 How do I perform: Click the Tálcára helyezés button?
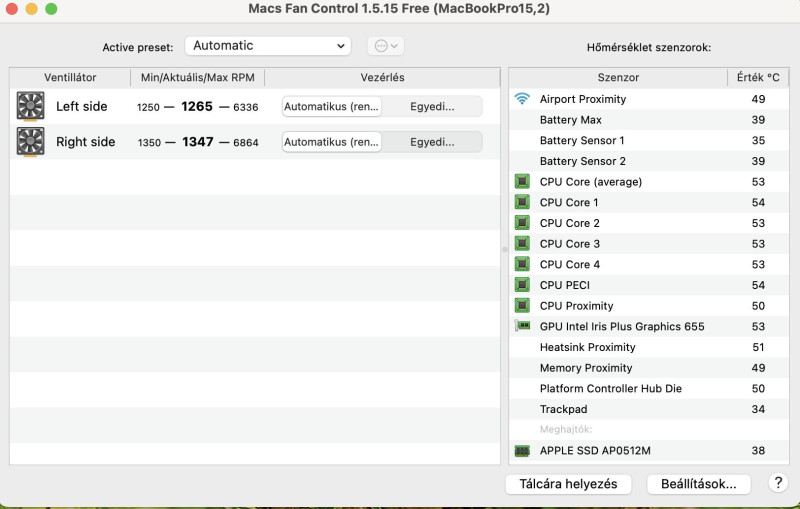[568, 484]
